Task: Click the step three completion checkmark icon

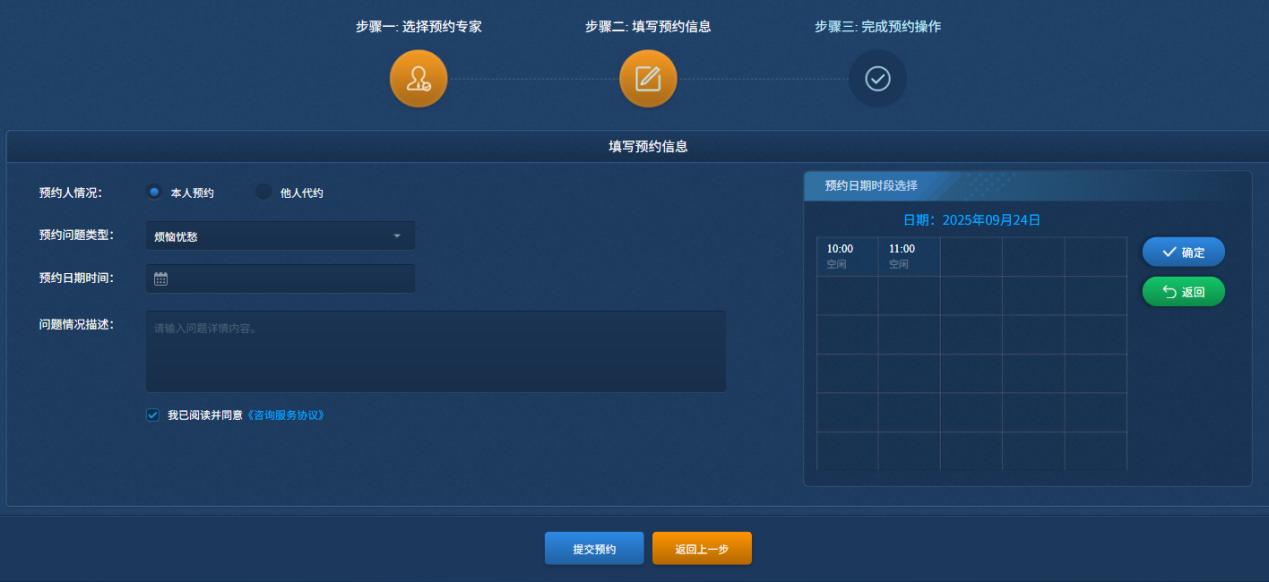Action: [x=877, y=79]
